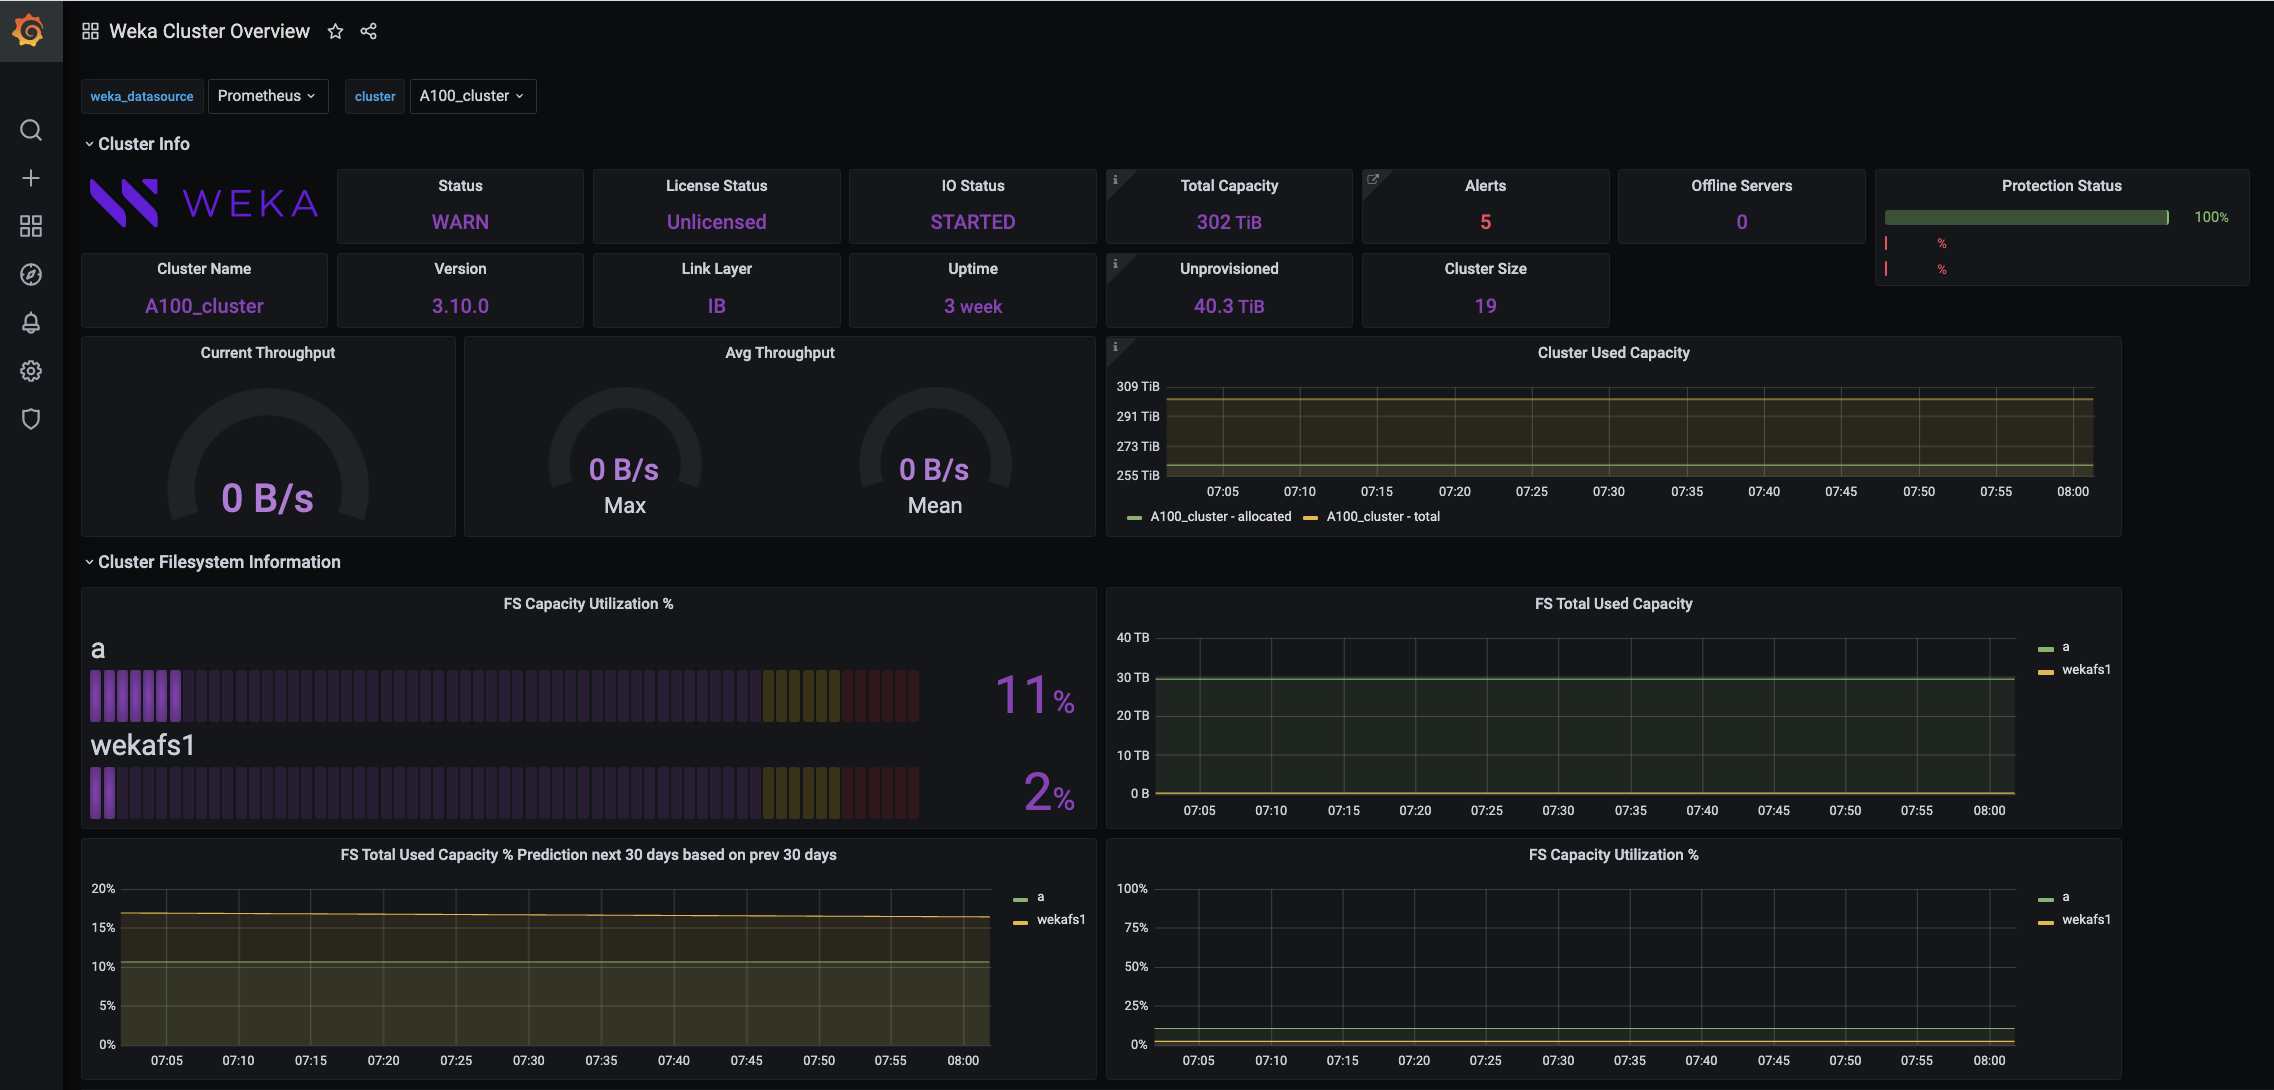Click the Grafana logo
The width and height of the screenshot is (2274, 1090).
(31, 31)
